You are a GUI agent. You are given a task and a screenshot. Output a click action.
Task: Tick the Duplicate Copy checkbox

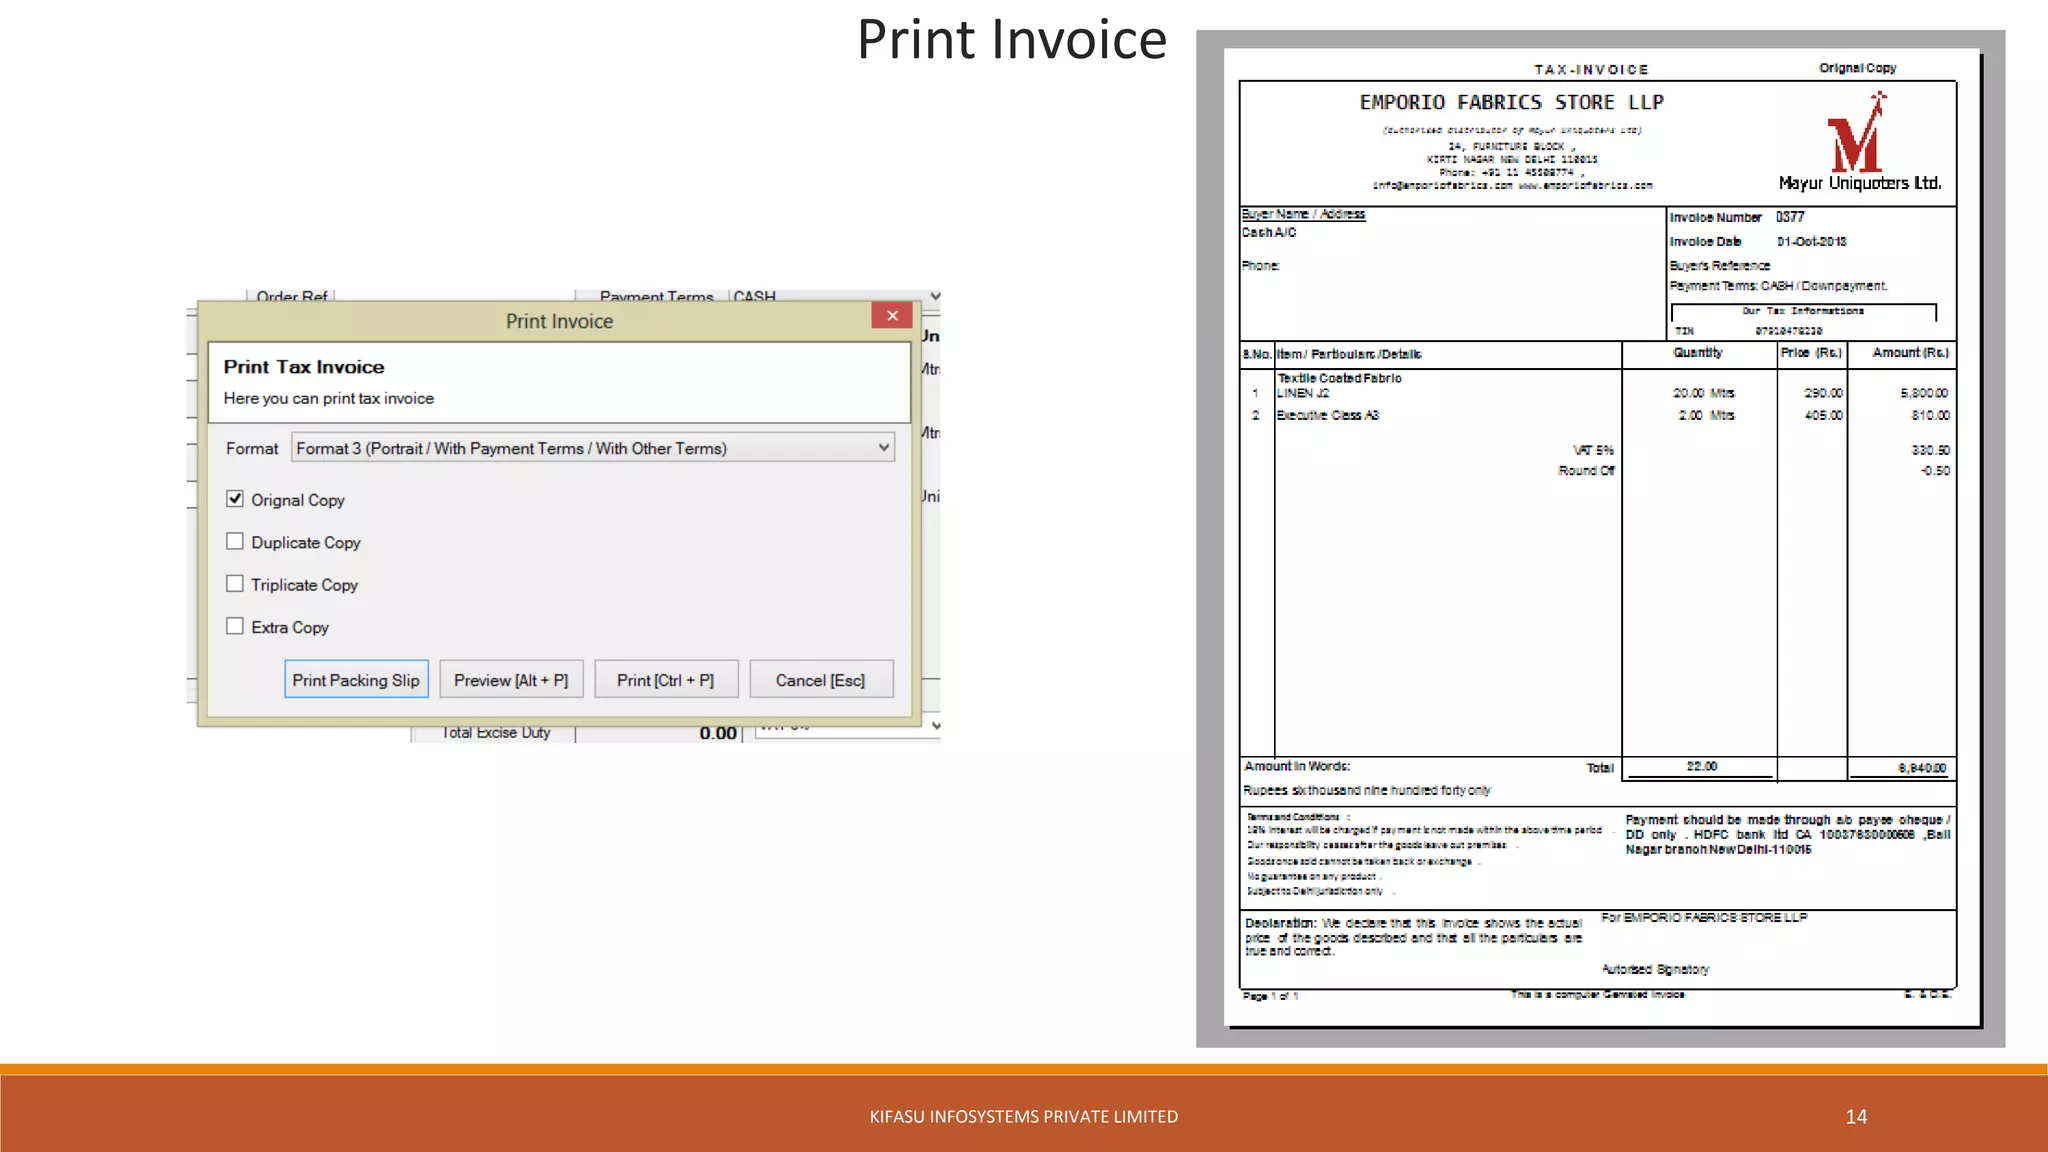(x=235, y=541)
